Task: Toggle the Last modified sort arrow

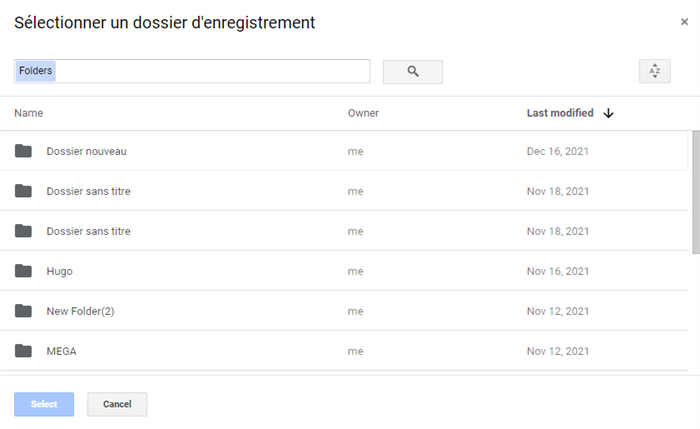Action: (x=608, y=114)
